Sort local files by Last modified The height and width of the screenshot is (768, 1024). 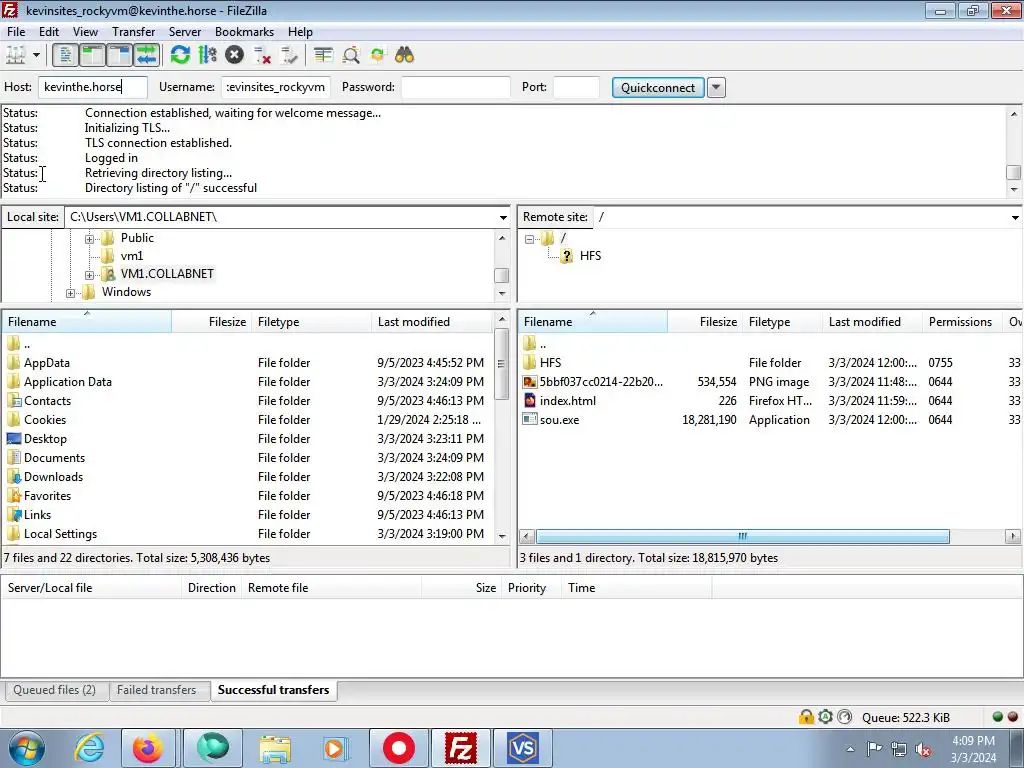click(432, 322)
